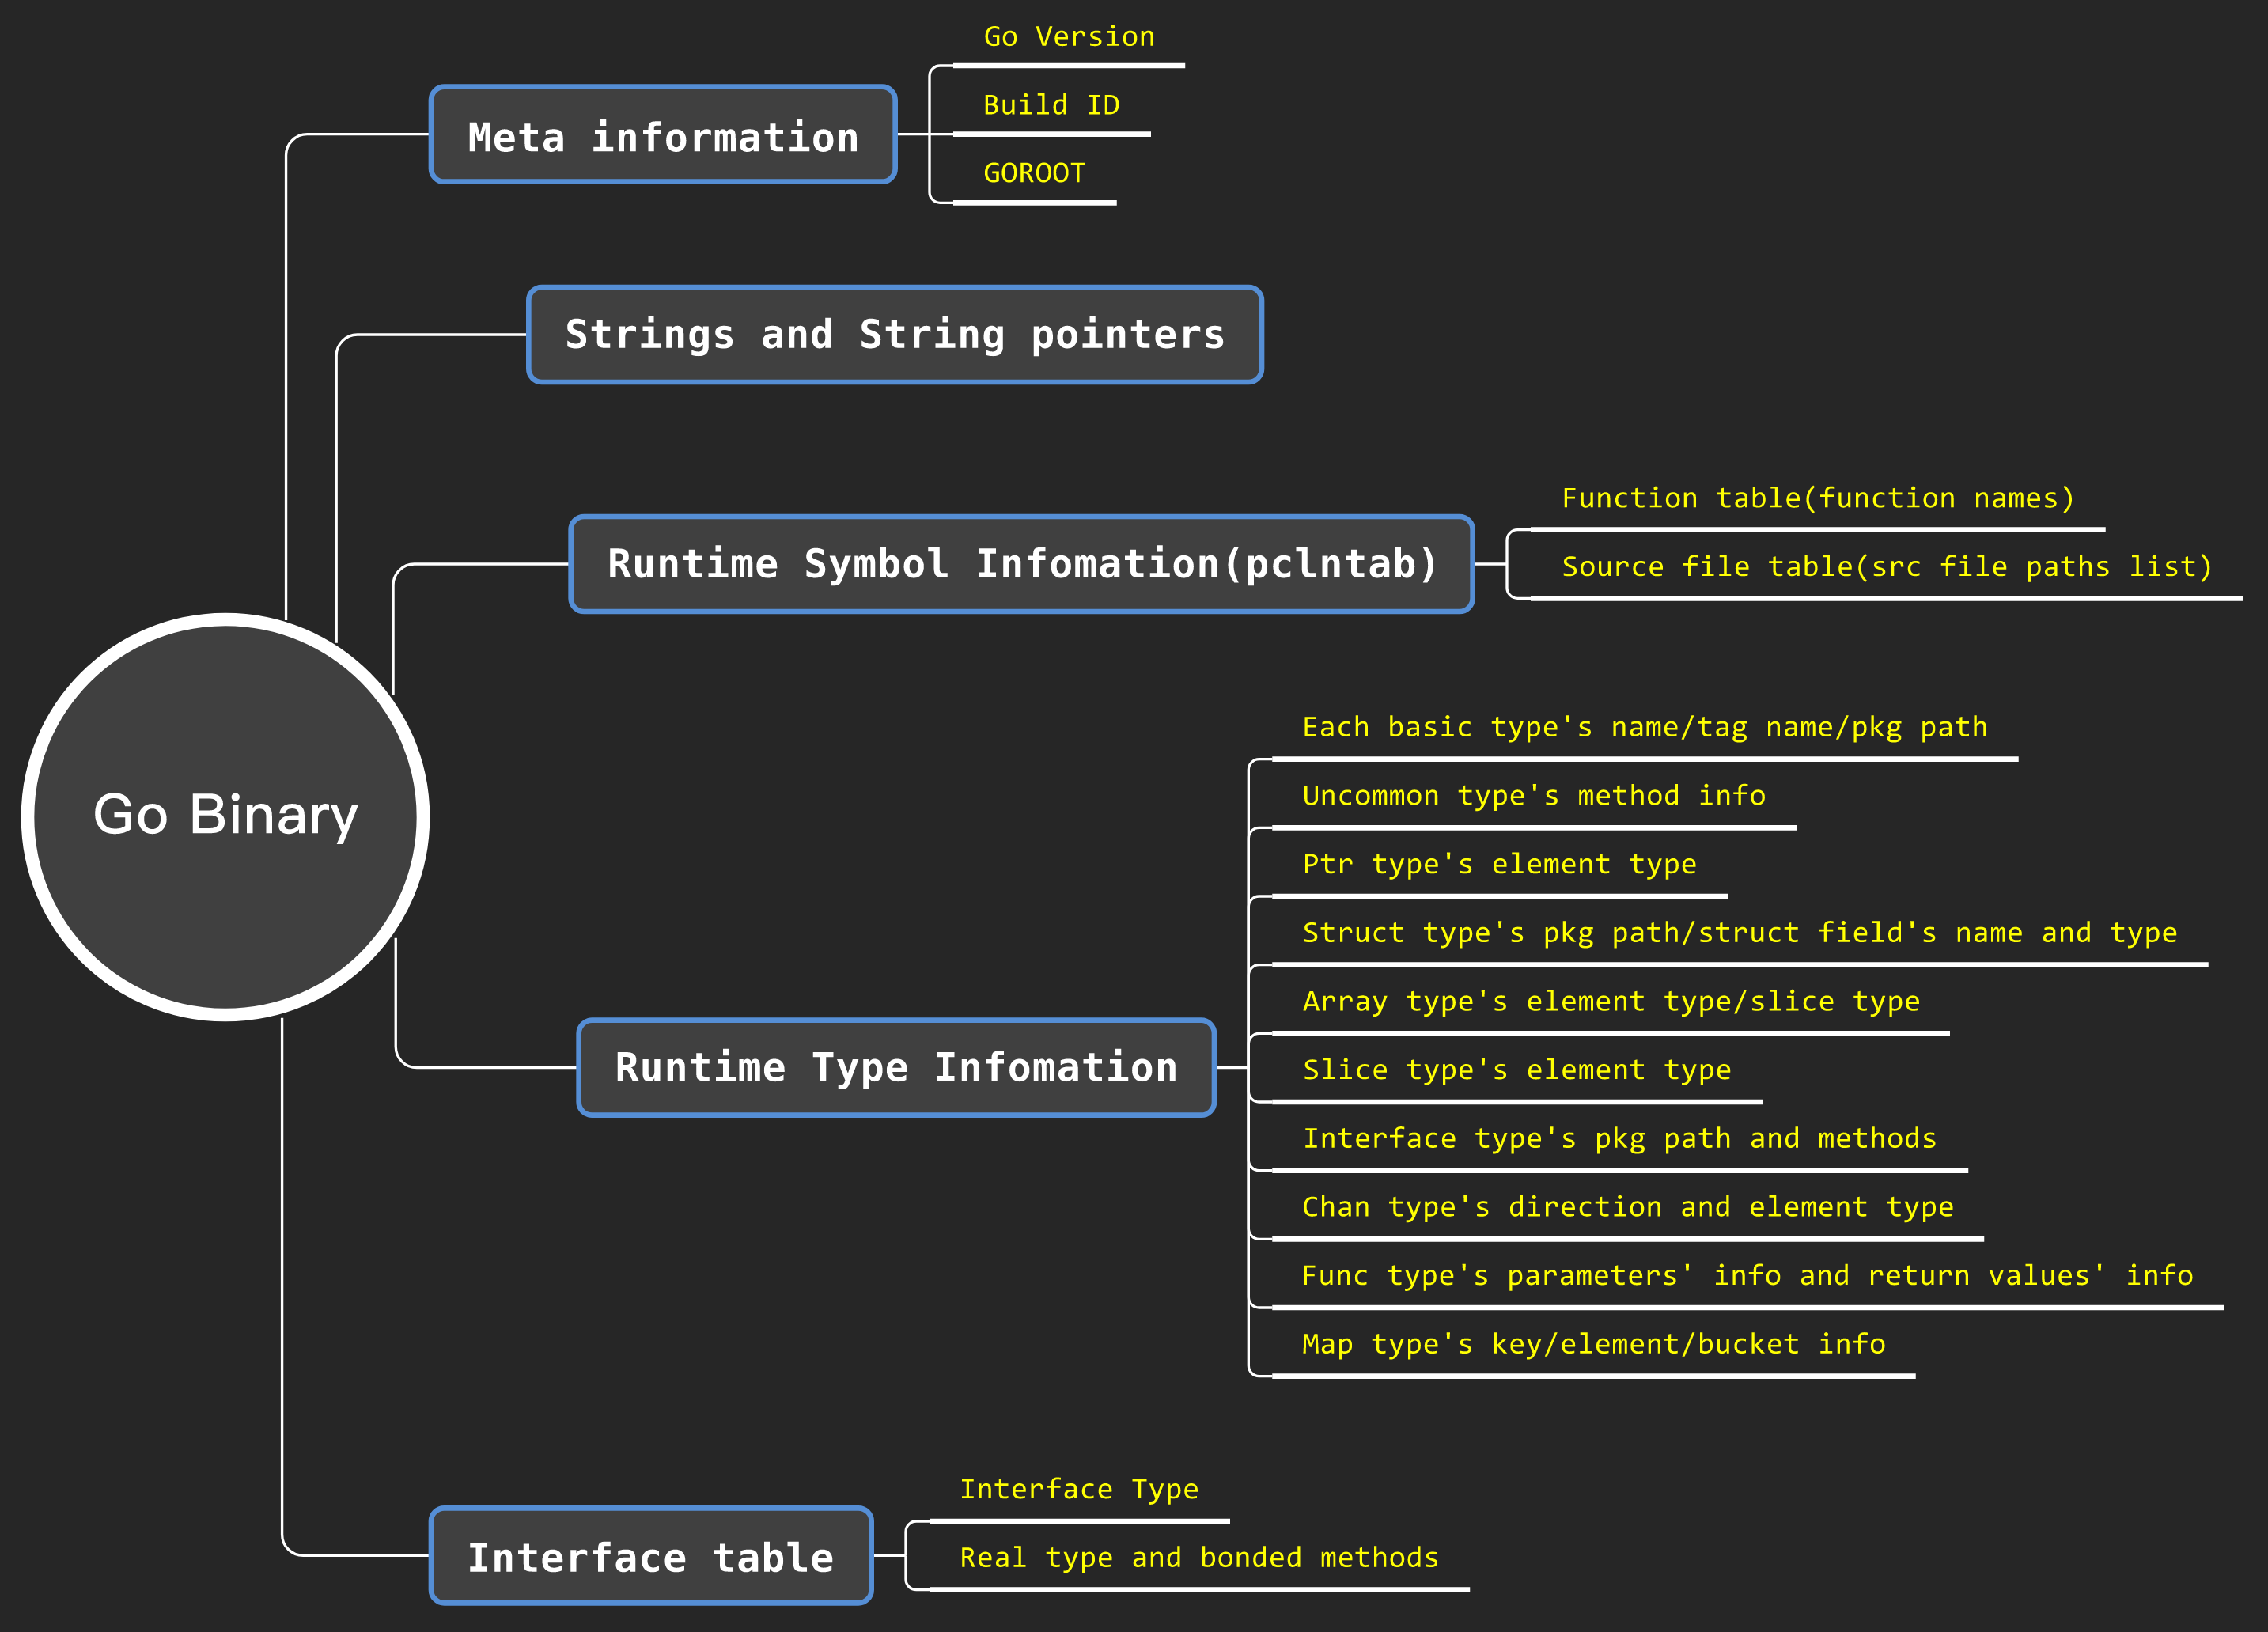Click Each basic type's name item
Image resolution: width=2268 pixels, height=1632 pixels.
click(1644, 728)
